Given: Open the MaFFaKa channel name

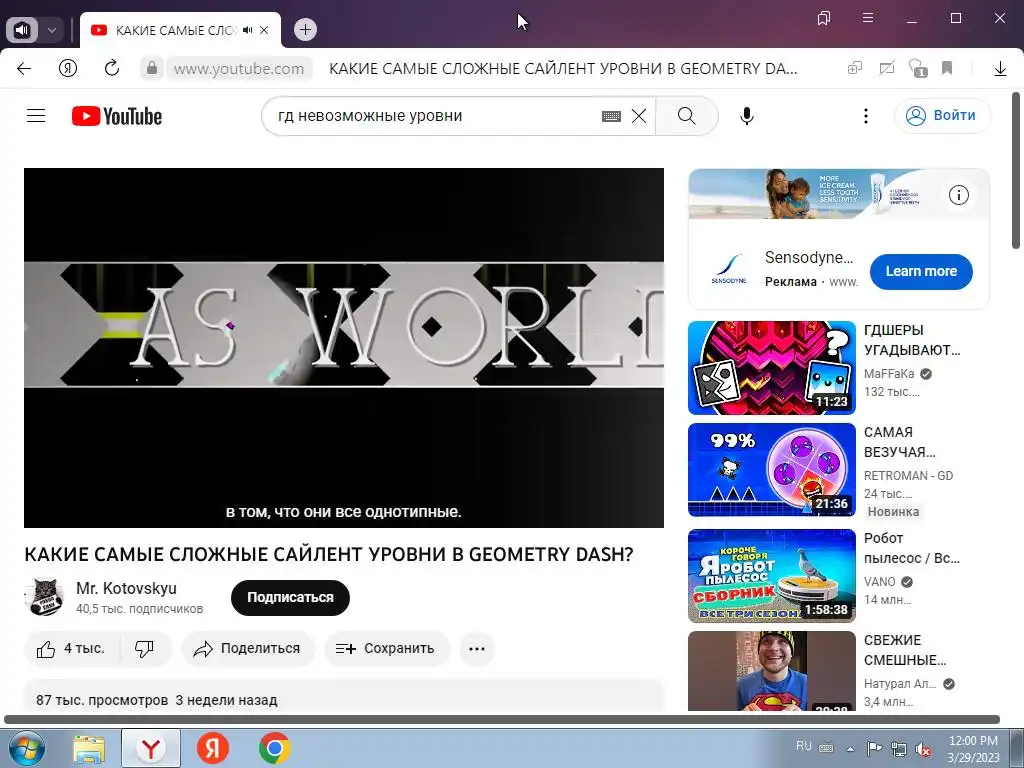Looking at the screenshot, I should [x=889, y=374].
